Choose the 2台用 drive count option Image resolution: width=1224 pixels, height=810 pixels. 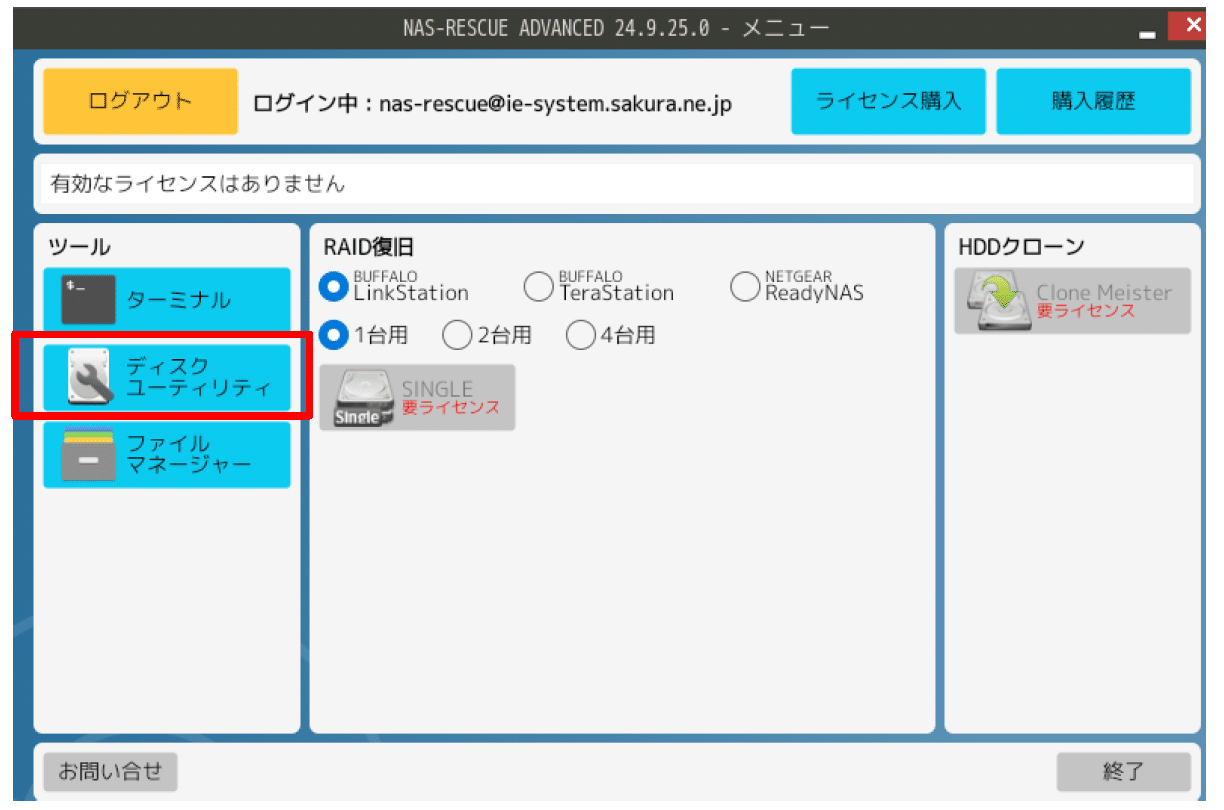(457, 335)
